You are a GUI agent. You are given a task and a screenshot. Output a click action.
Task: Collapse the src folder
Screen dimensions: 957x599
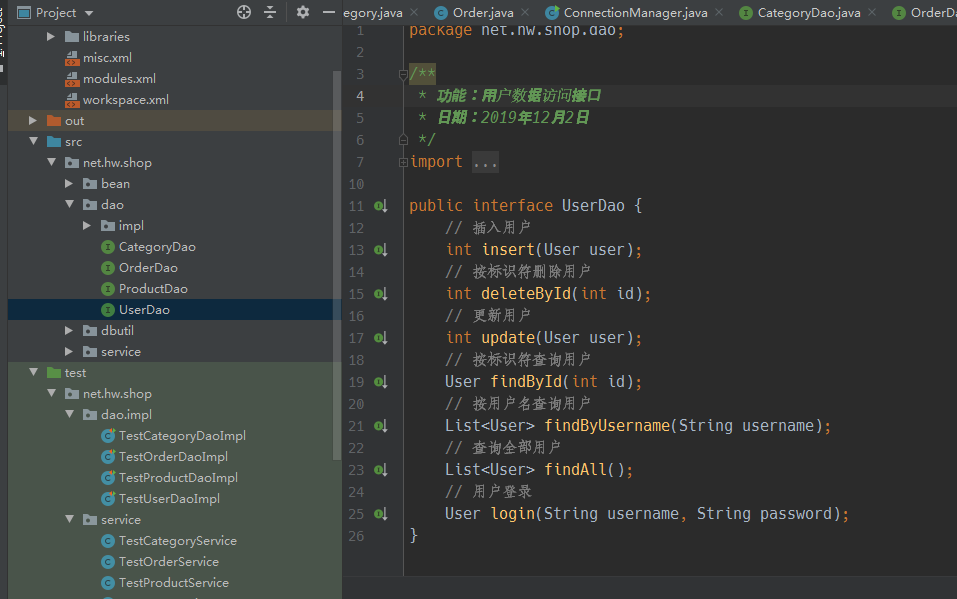point(33,142)
